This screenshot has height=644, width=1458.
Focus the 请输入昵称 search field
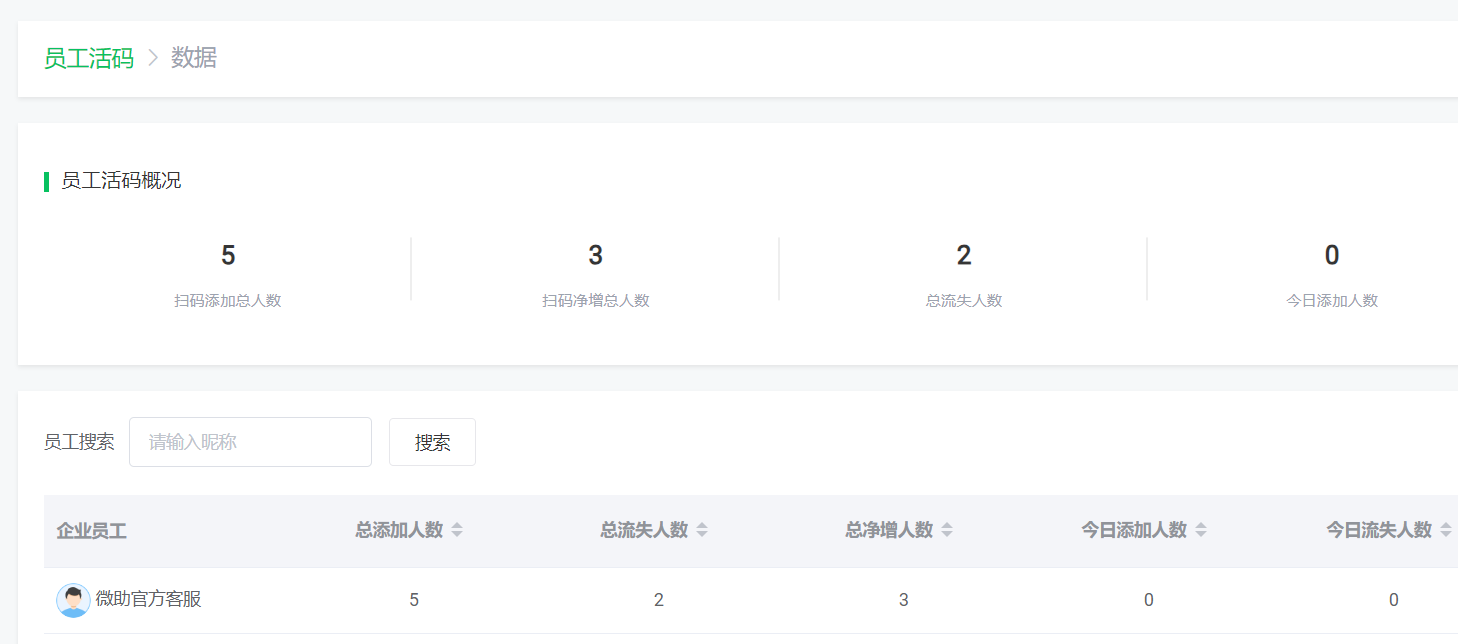coord(250,442)
